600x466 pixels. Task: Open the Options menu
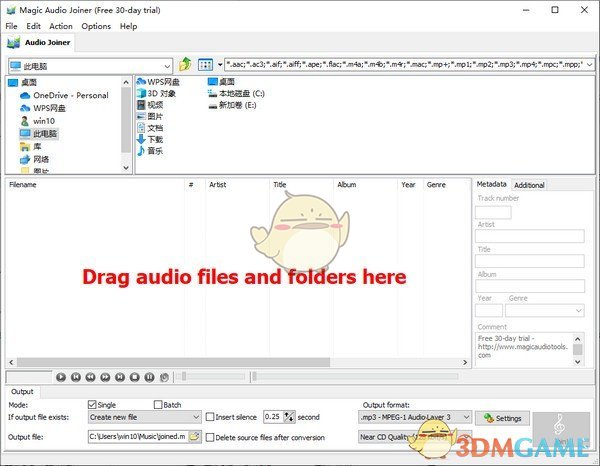pos(96,26)
